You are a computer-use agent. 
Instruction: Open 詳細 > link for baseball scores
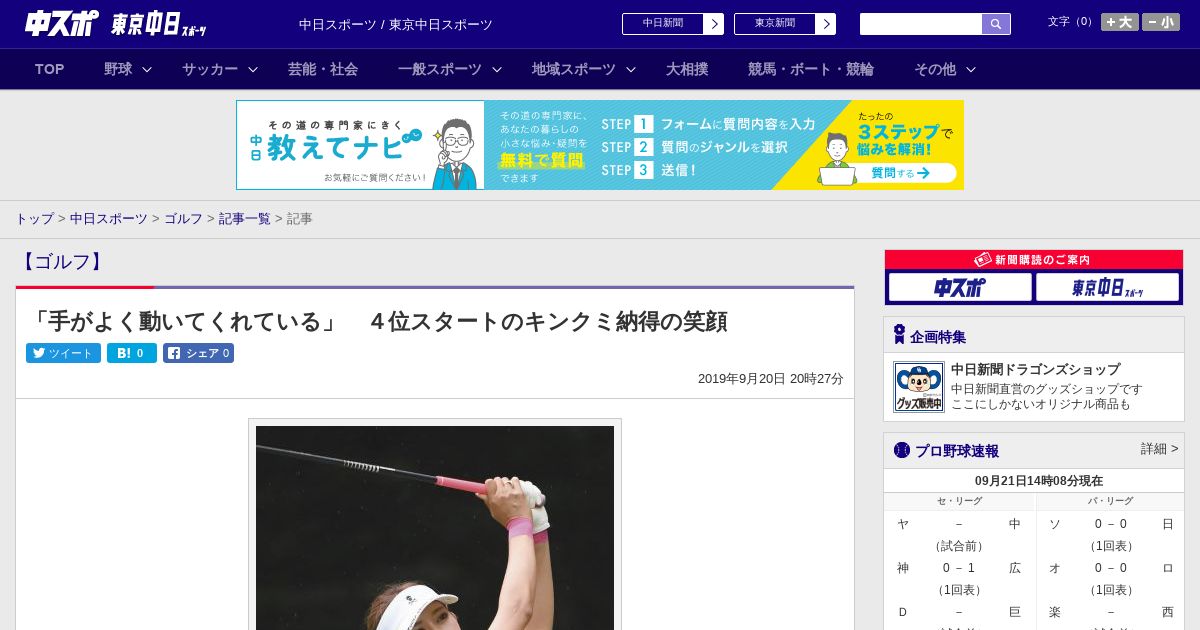(1159, 449)
